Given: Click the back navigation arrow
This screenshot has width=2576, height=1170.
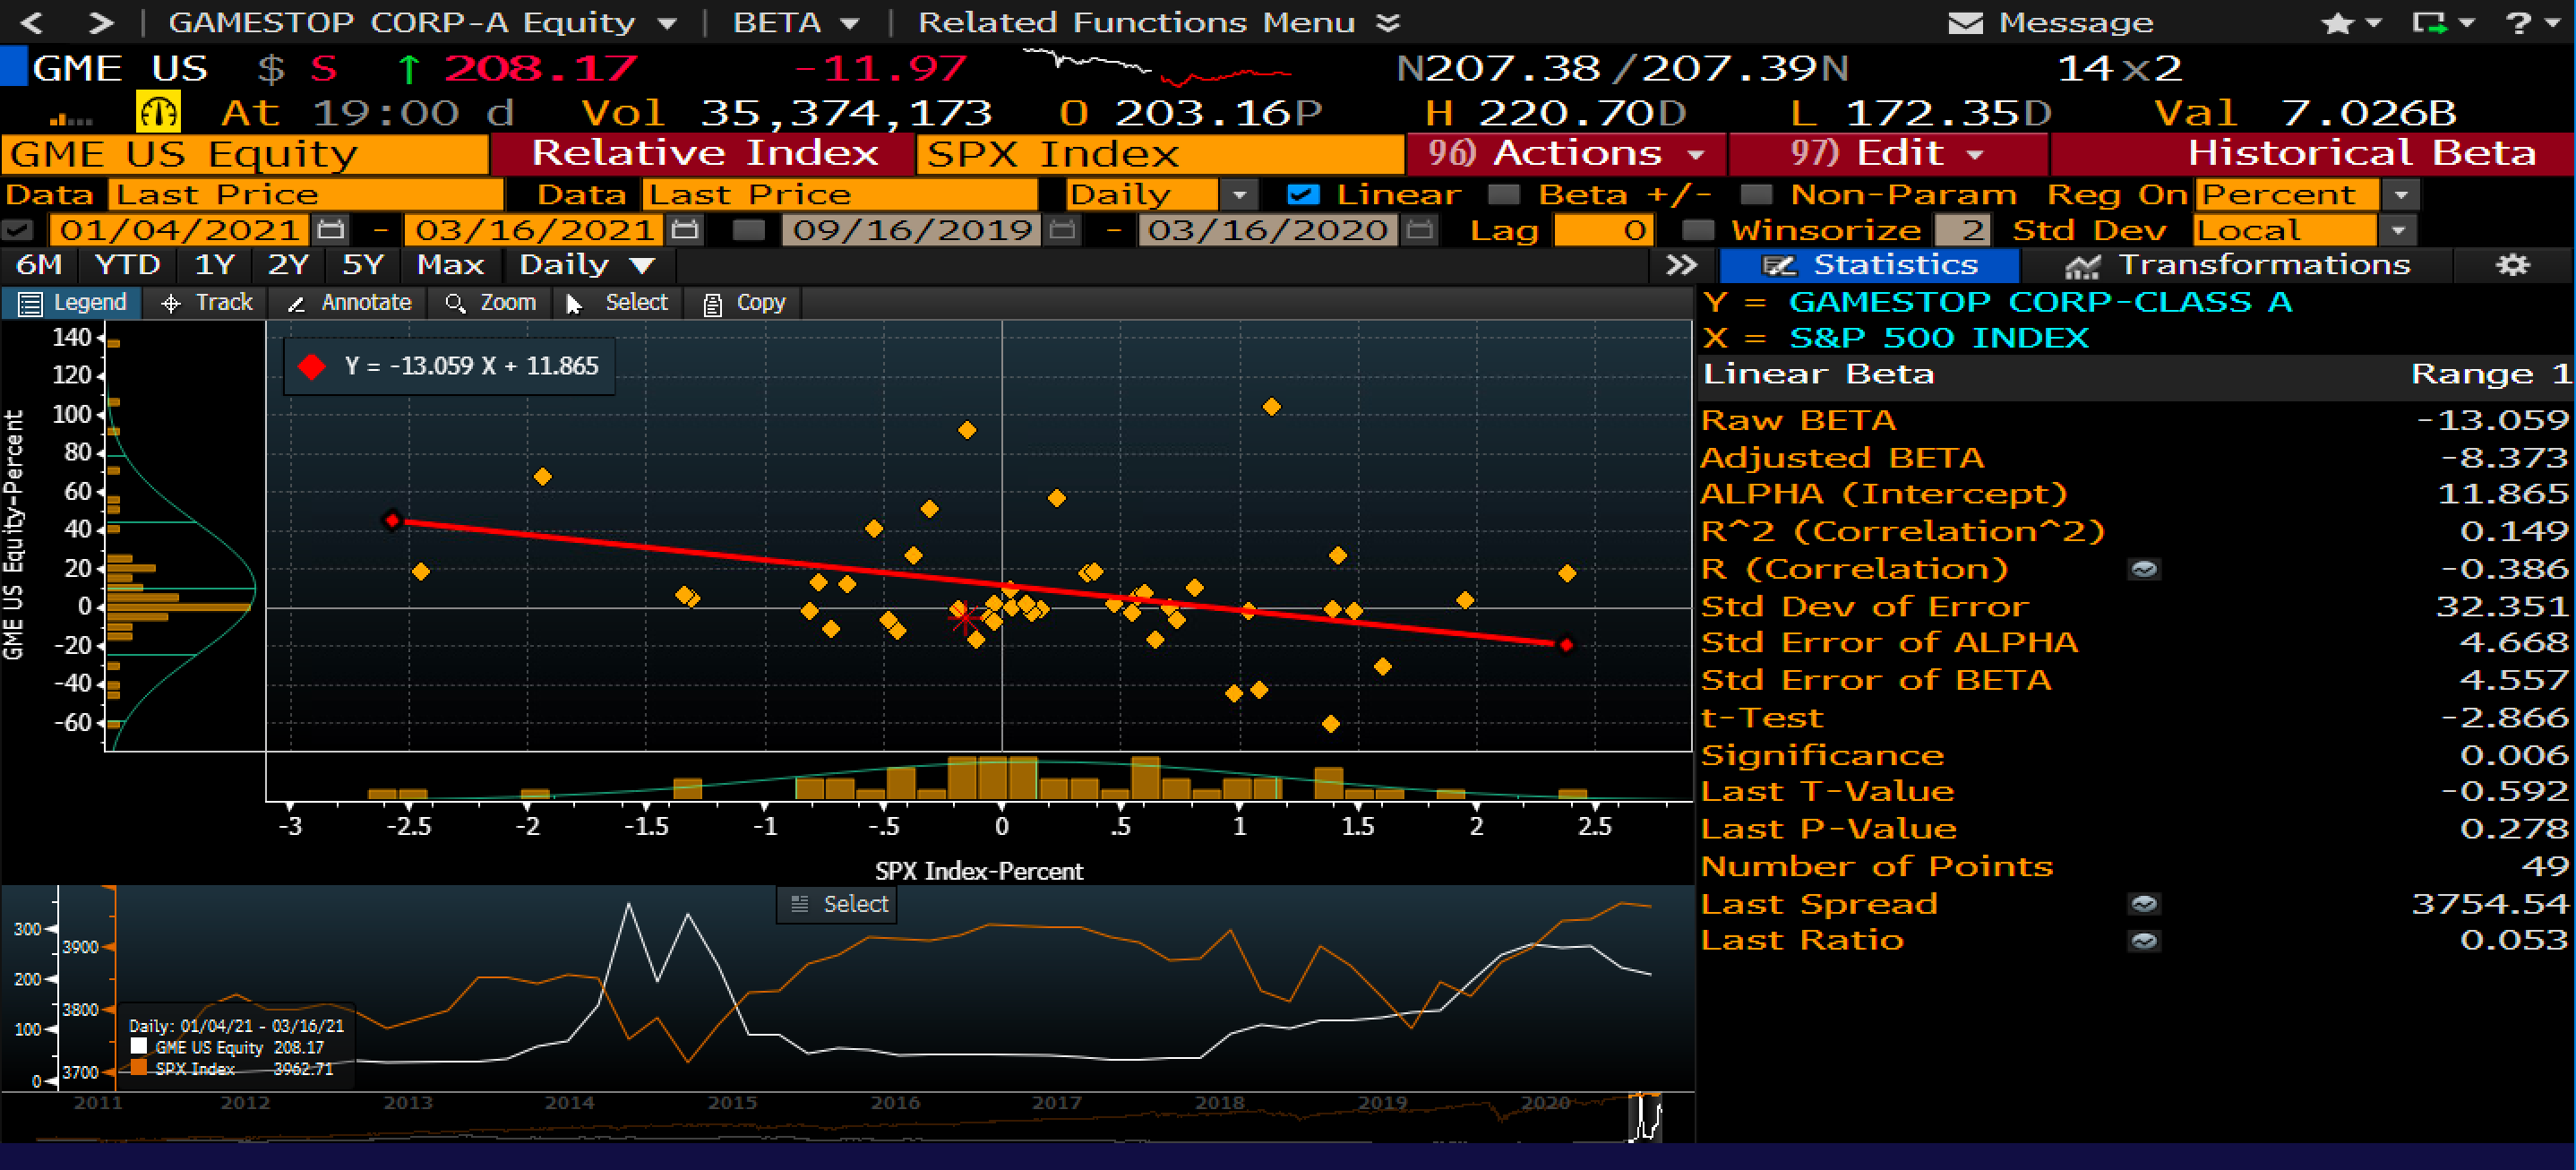Looking at the screenshot, I should (30, 22).
